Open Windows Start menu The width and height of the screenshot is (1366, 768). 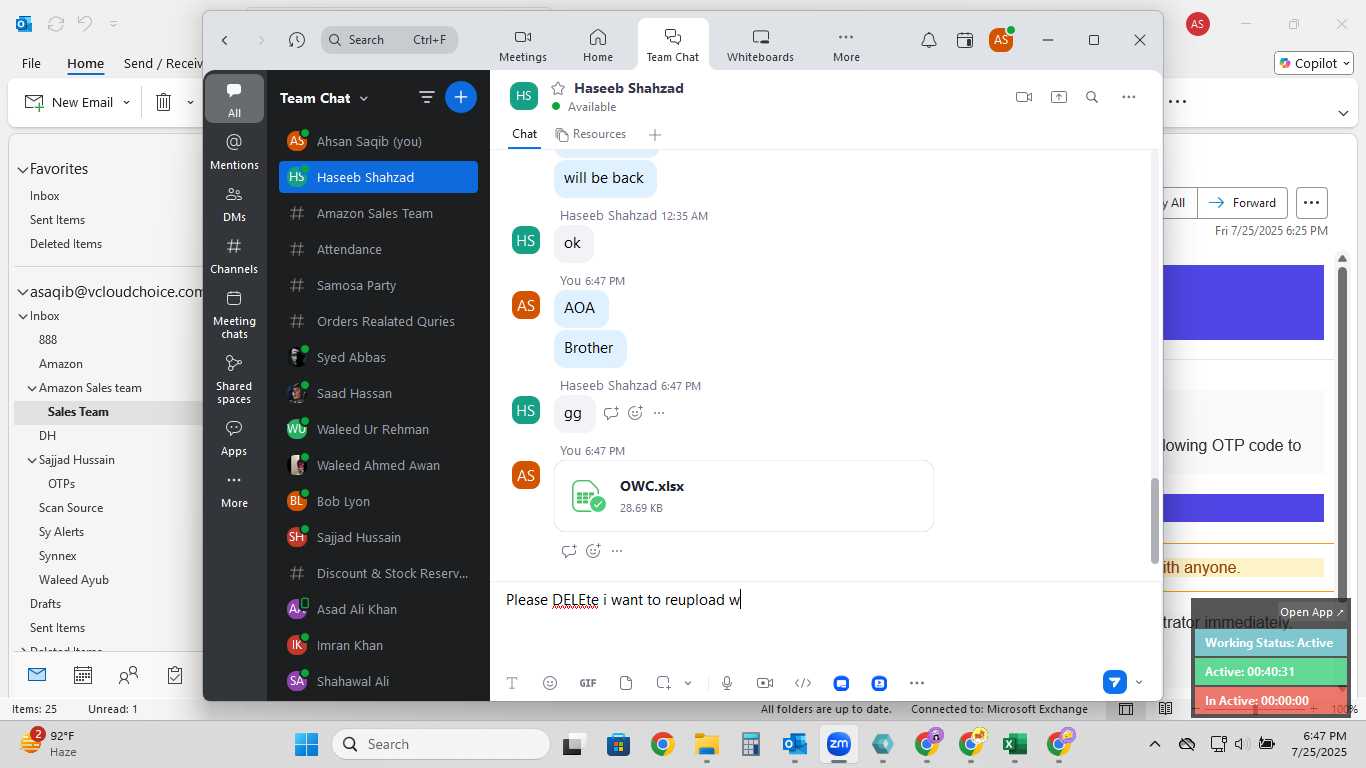click(306, 744)
